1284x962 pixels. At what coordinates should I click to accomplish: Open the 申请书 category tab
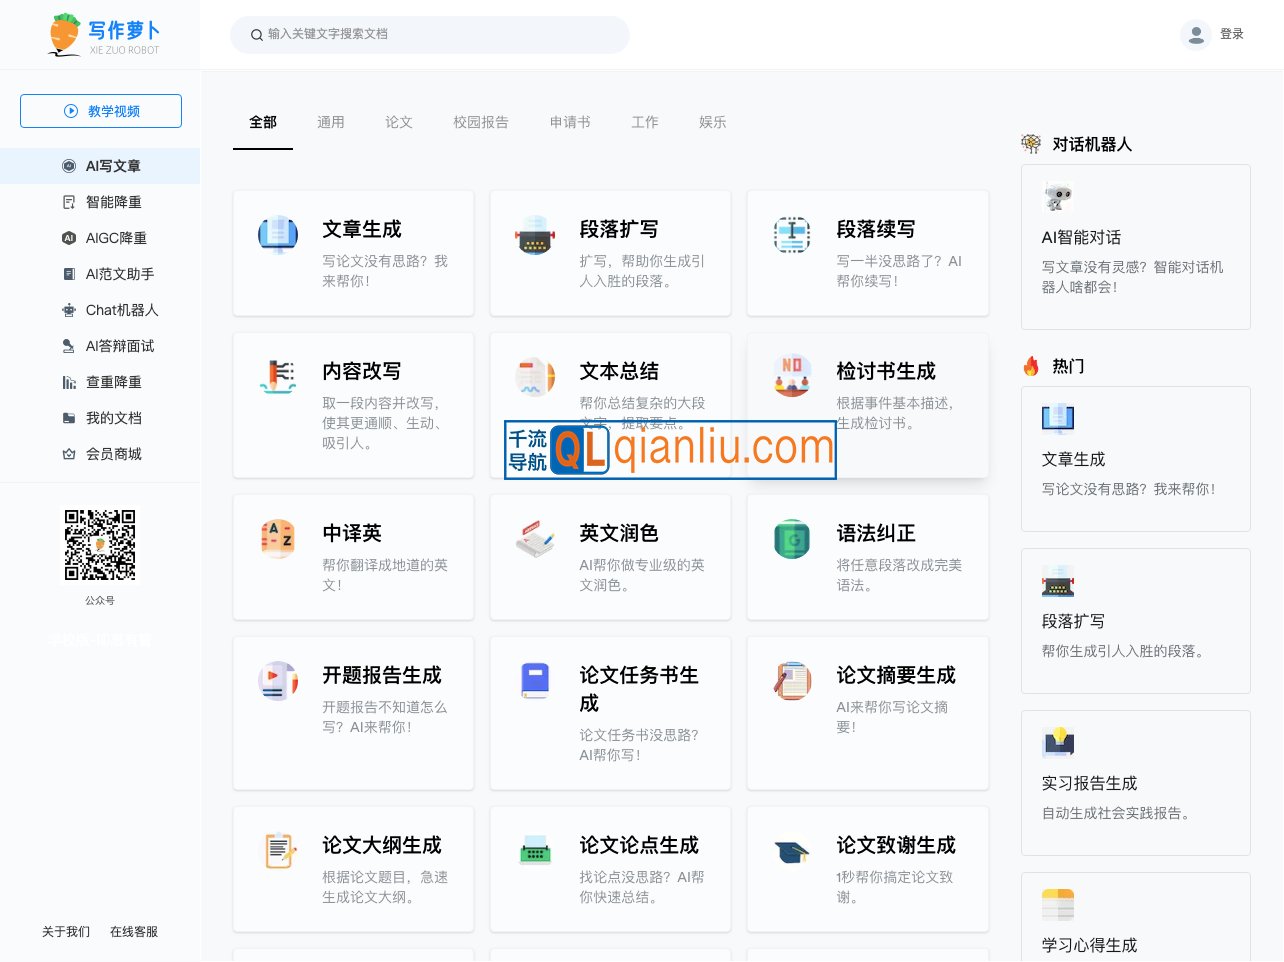tap(570, 122)
